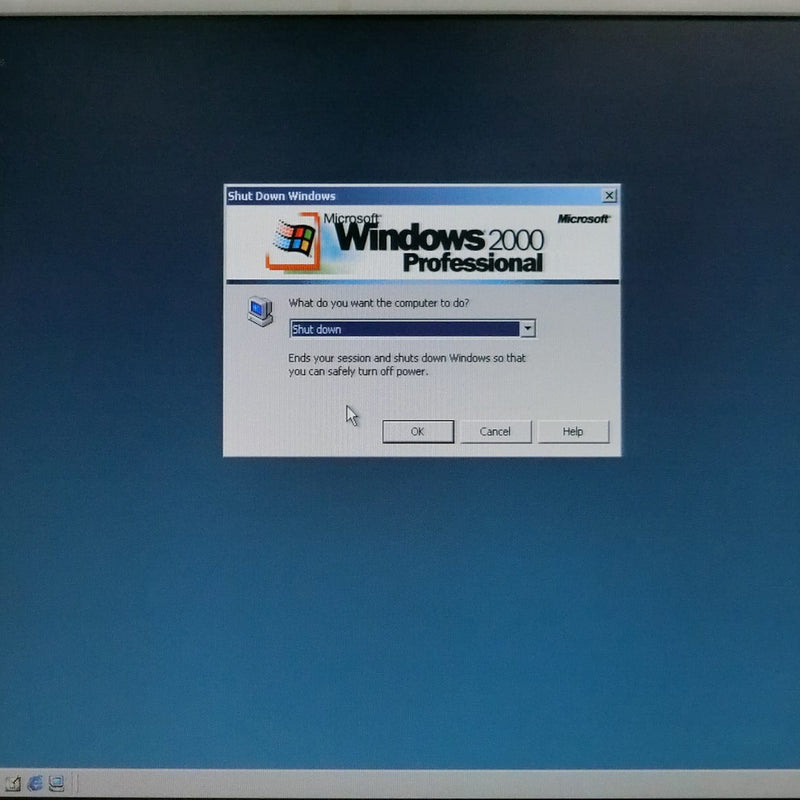This screenshot has height=800, width=800.
Task: Click the 'Professional' text in banner
Action: pos(472,264)
